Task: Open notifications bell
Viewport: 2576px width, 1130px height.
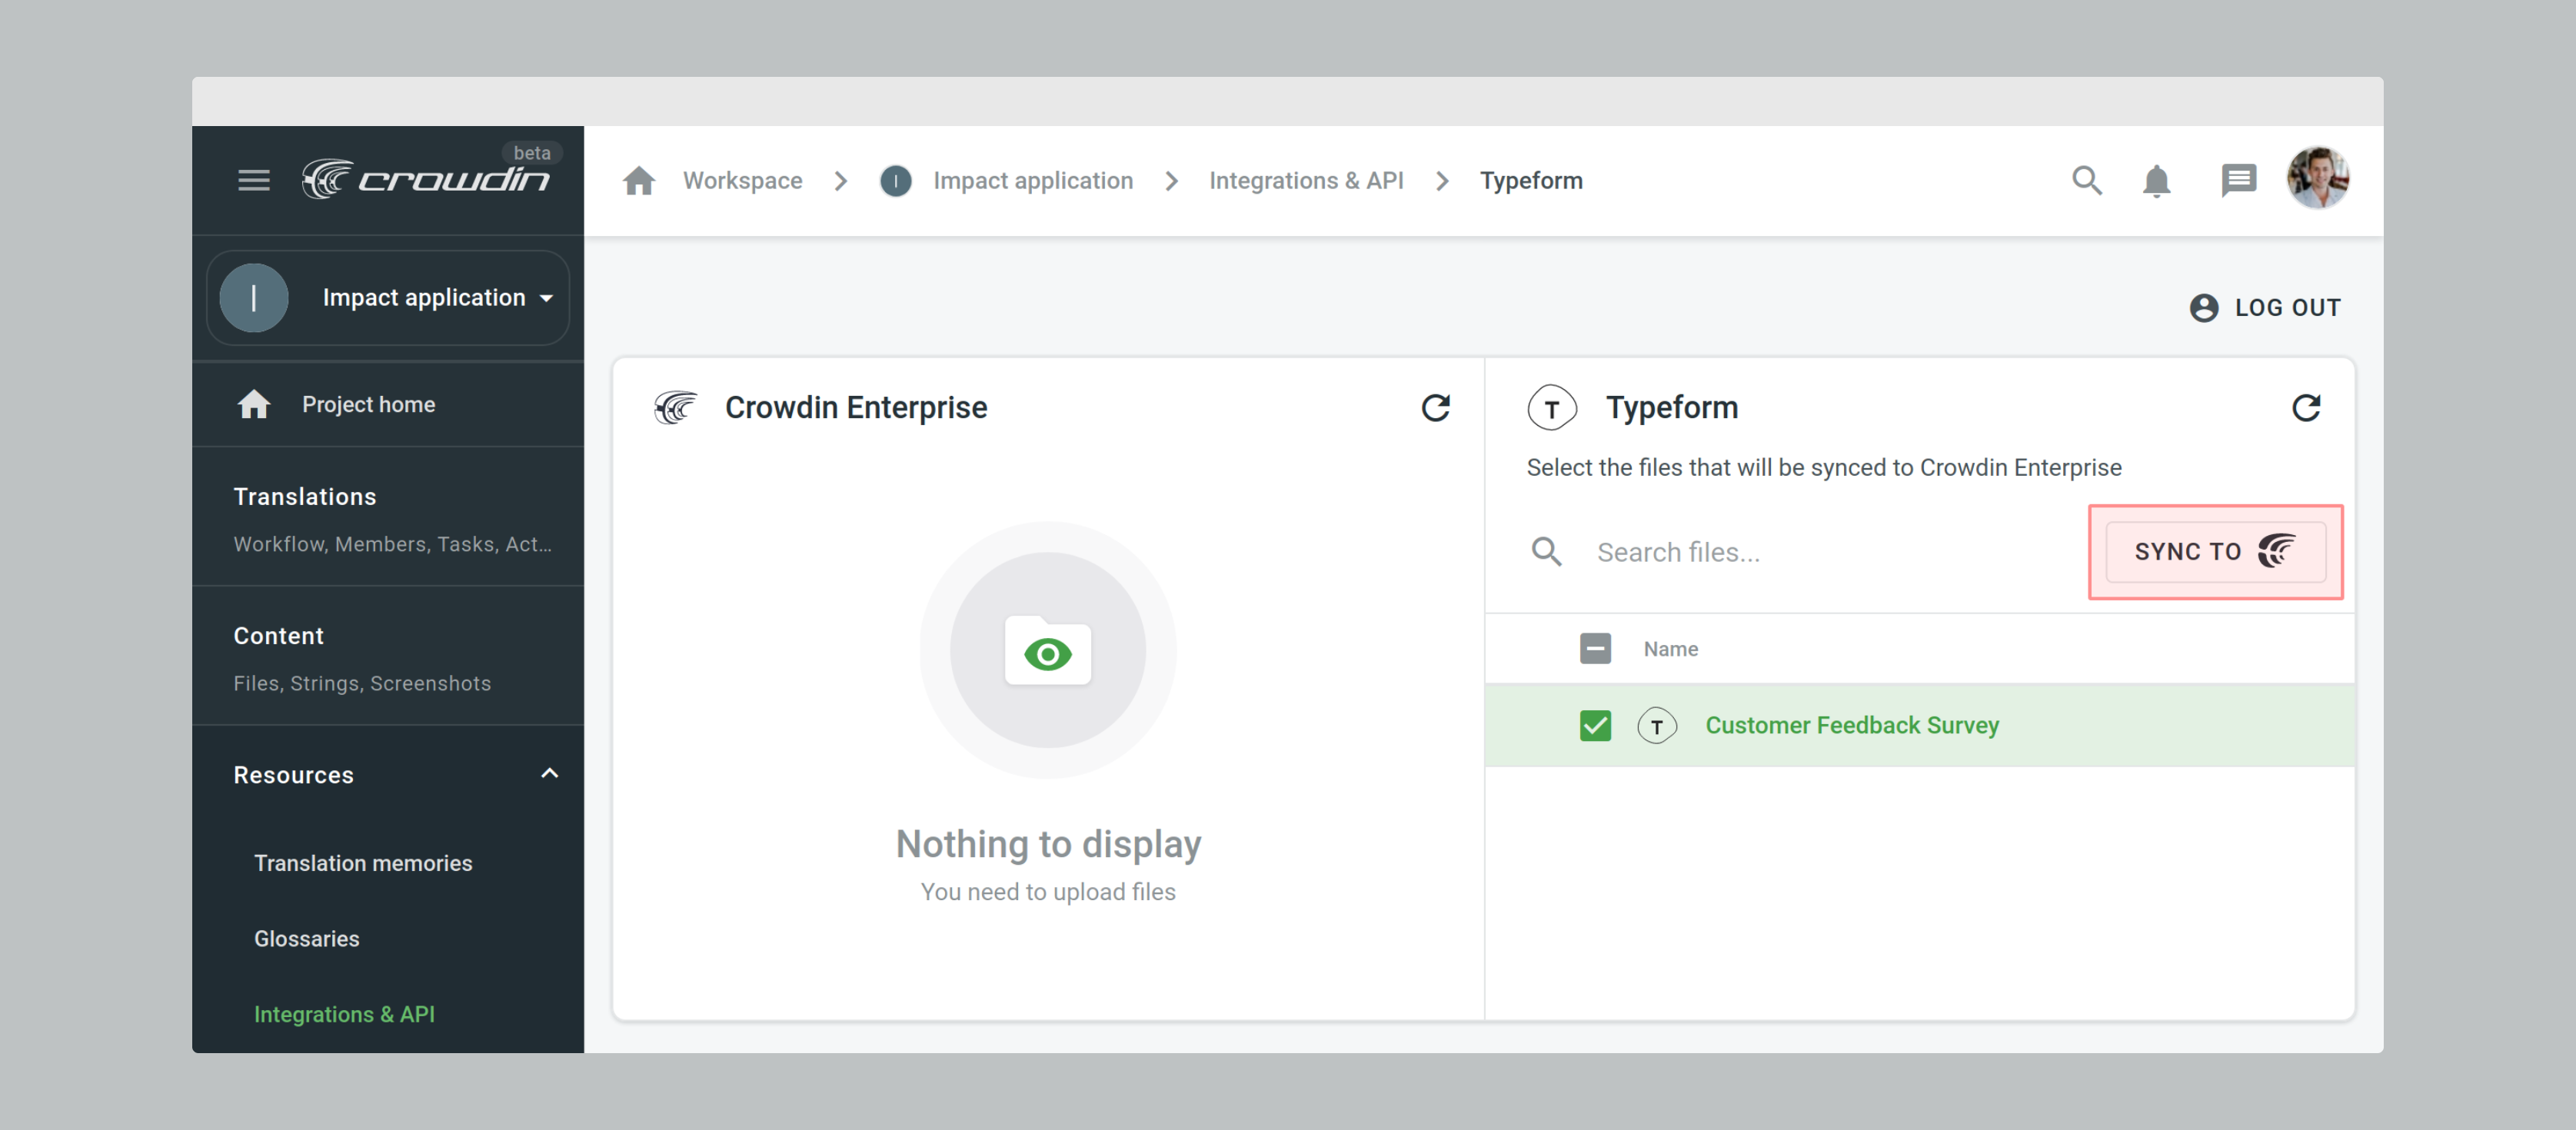Action: pyautogui.click(x=2157, y=181)
